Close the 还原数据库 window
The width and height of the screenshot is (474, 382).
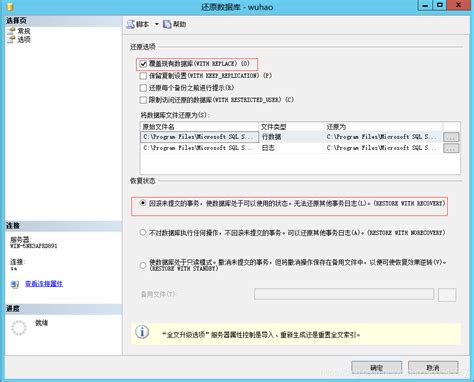459,5
